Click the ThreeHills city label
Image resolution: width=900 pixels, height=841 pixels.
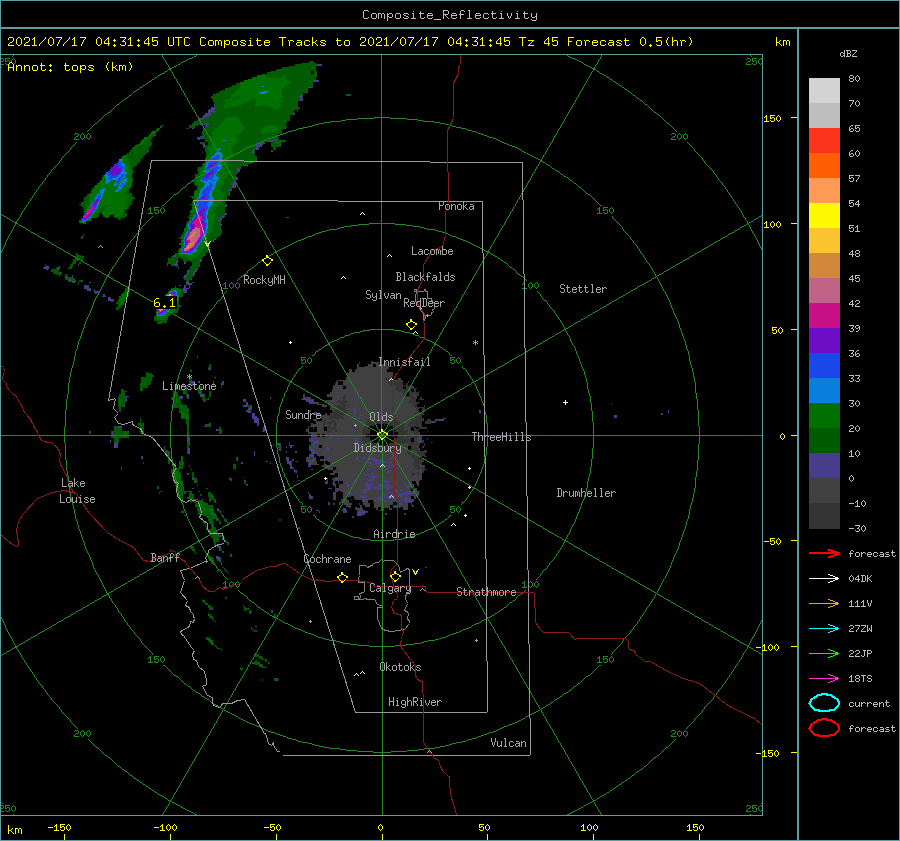coord(501,437)
